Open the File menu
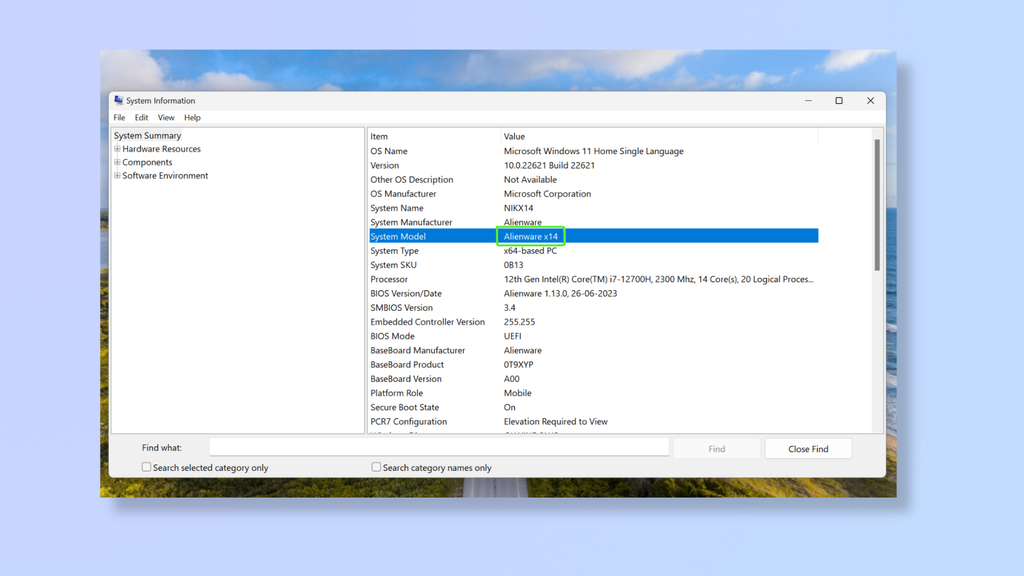The height and width of the screenshot is (576, 1024). 119,117
